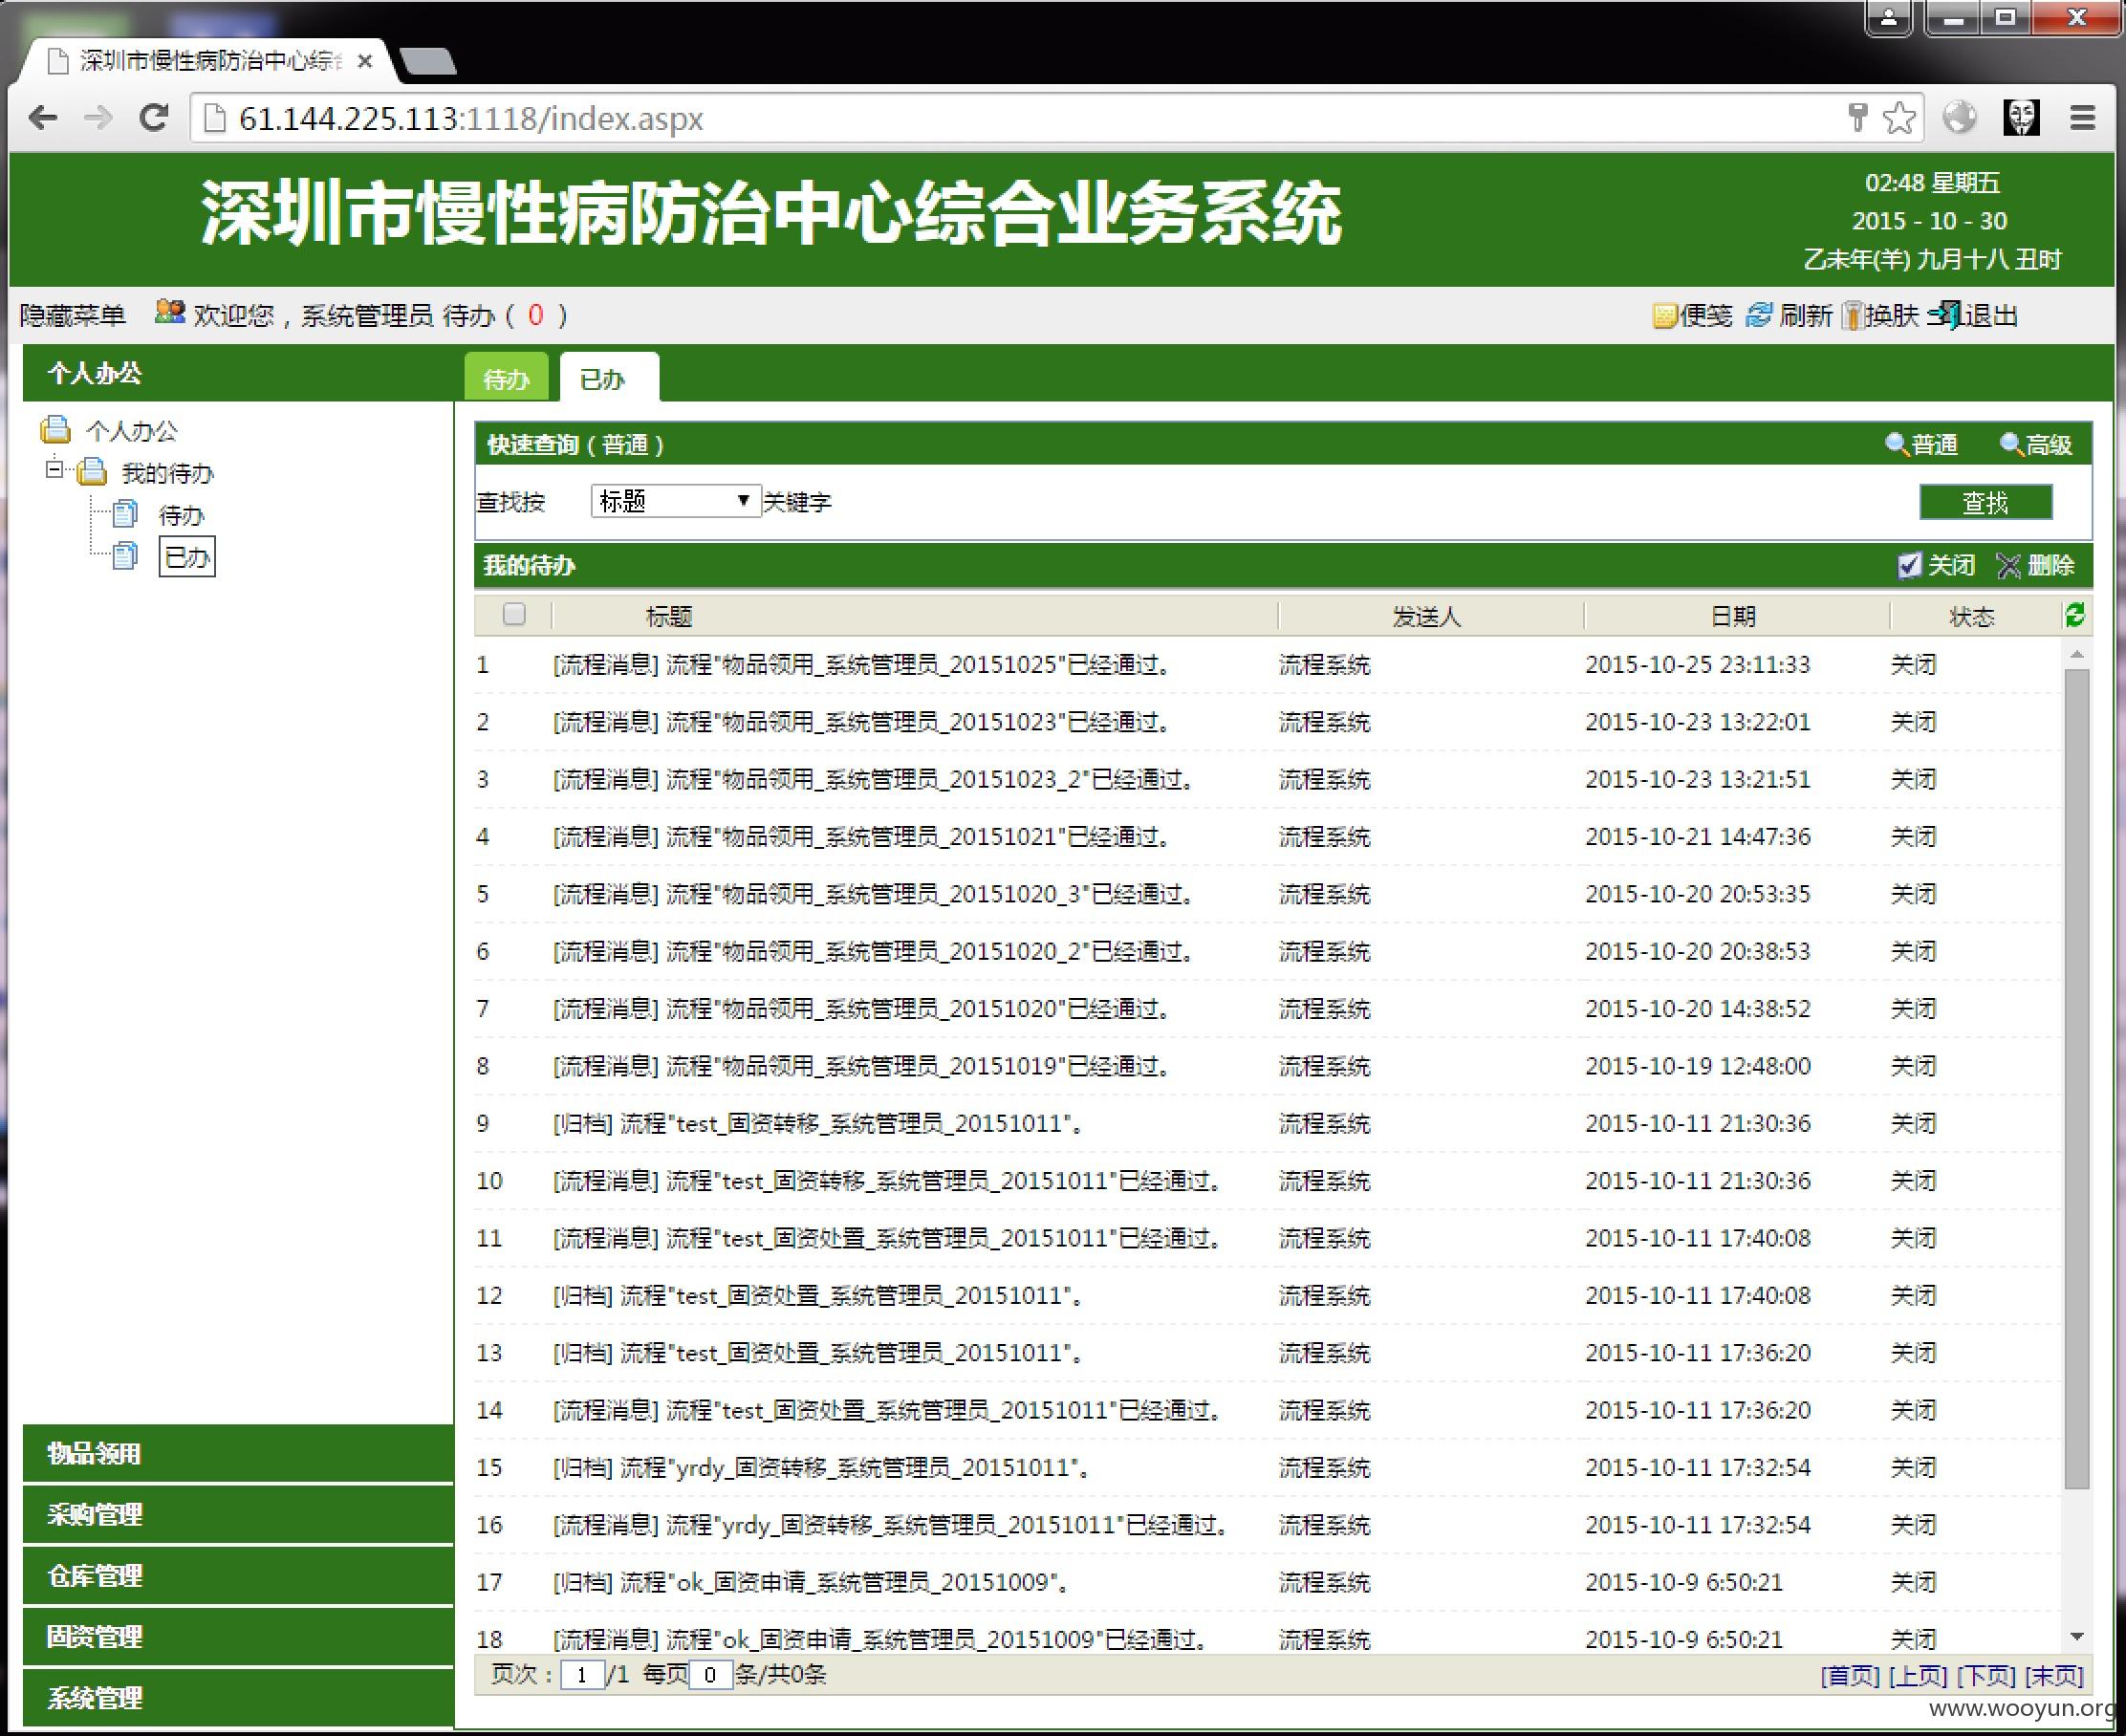Open the 便笺 notes icon
Screen dimensions: 2126x1736
(x=1664, y=316)
